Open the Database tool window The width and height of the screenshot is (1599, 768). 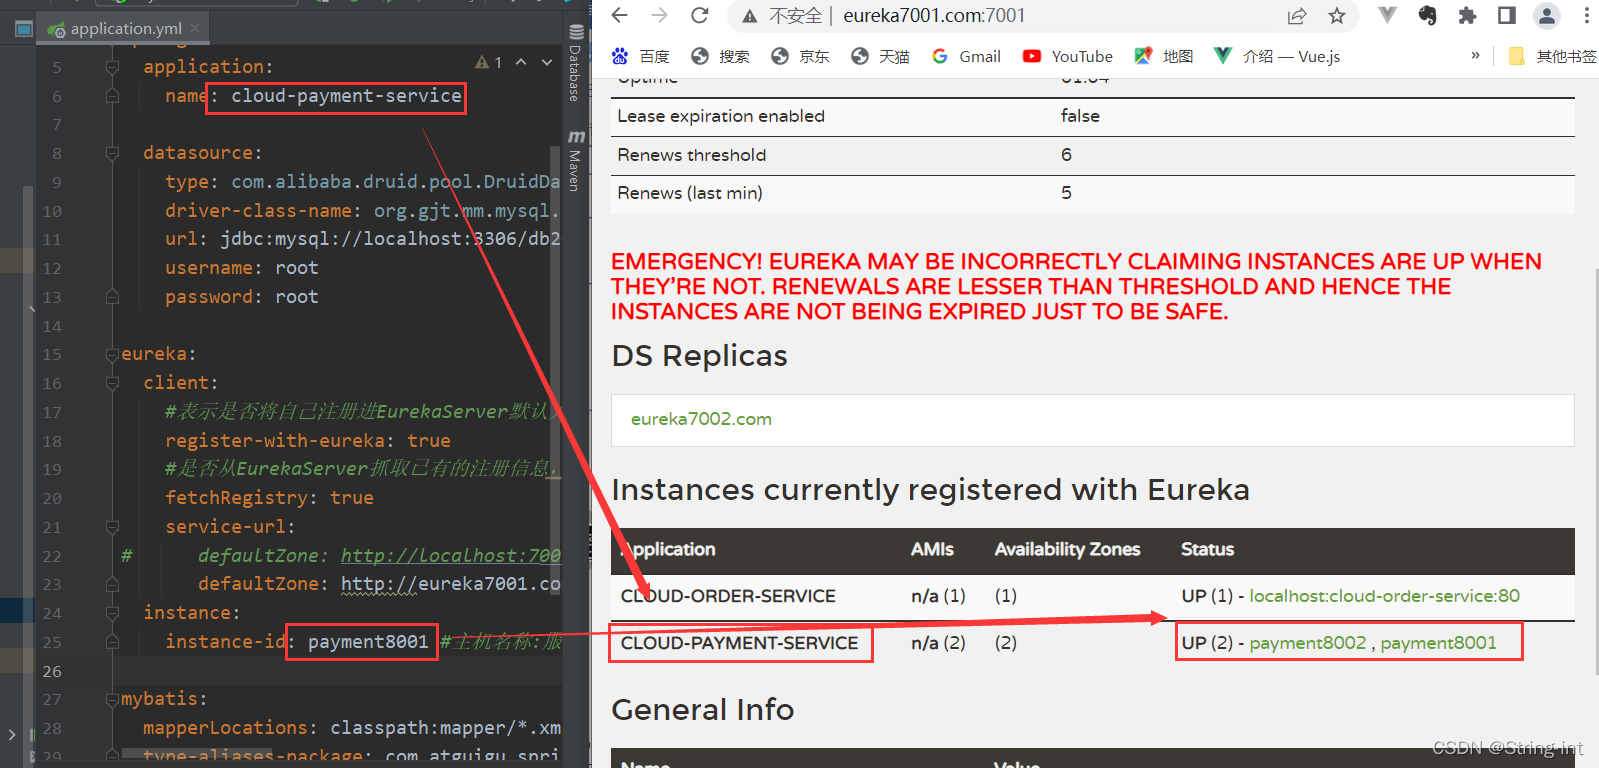coord(575,62)
